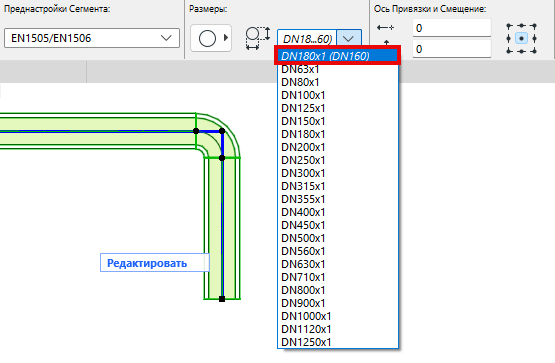Click the vertical offset input field
Image resolution: width=555 pixels, height=363 pixels.
pos(452,49)
